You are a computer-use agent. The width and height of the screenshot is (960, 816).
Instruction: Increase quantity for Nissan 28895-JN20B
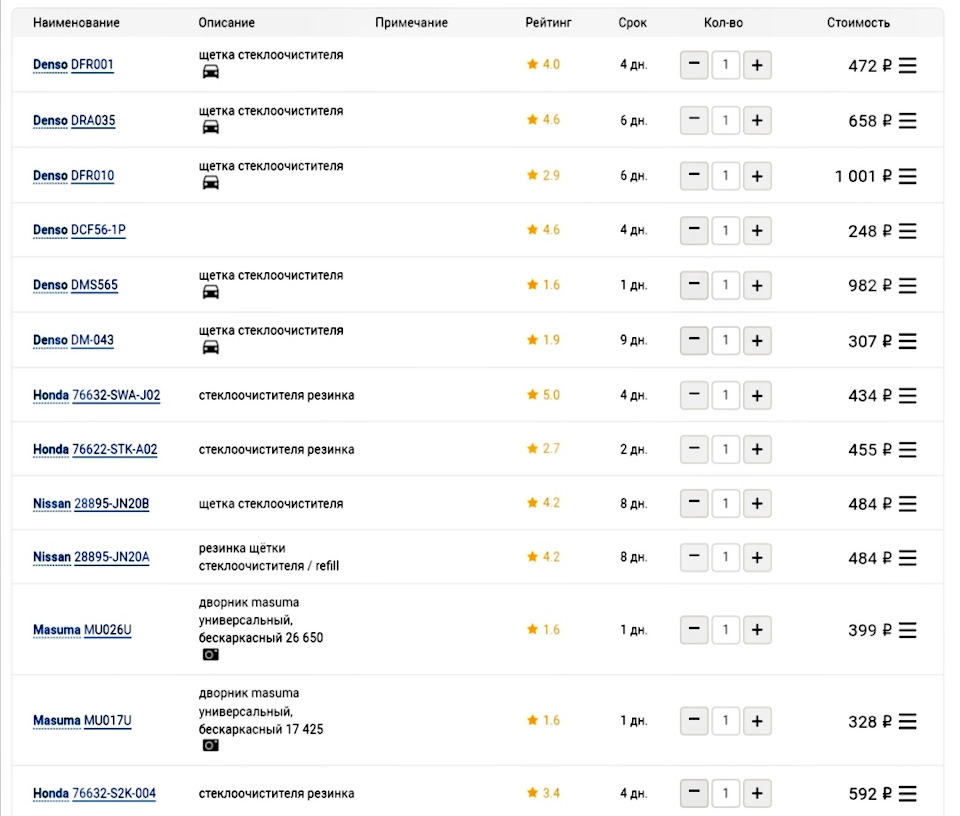757,503
